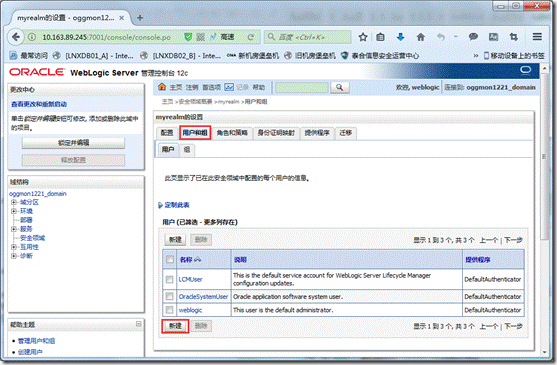Open the [LNXDB01_A] bookmark
Viewport: 557px width, 365px height.
coord(93,55)
